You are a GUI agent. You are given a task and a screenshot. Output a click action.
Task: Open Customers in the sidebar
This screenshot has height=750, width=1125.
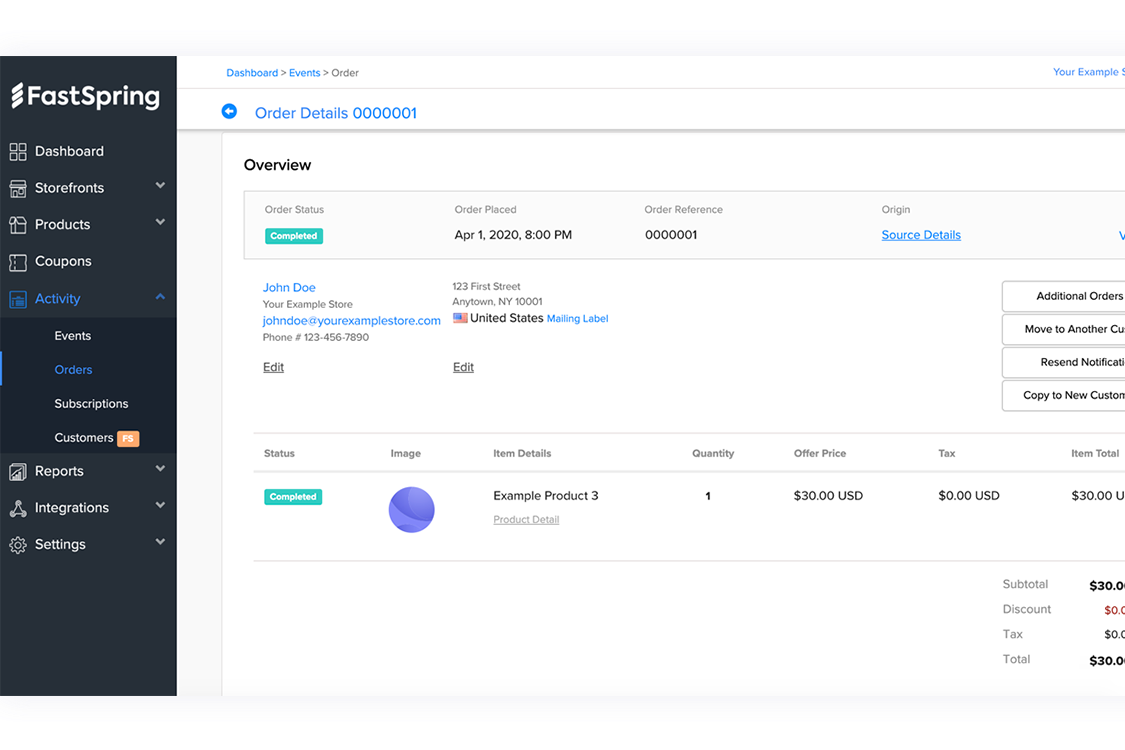(84, 438)
